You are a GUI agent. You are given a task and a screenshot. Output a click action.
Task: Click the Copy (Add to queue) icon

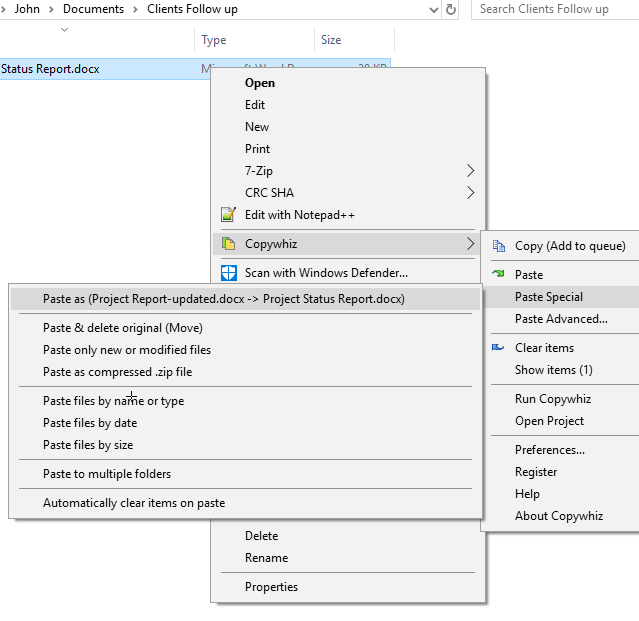click(498, 246)
